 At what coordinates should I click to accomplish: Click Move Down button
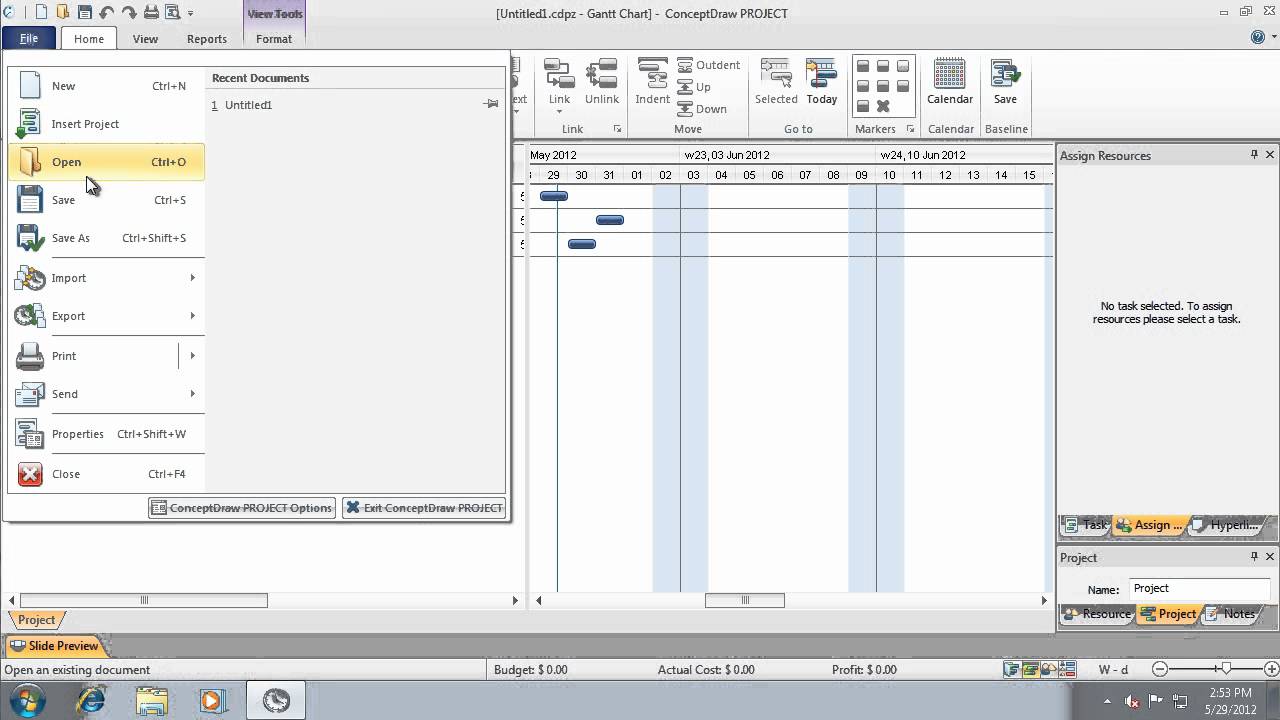coord(702,109)
